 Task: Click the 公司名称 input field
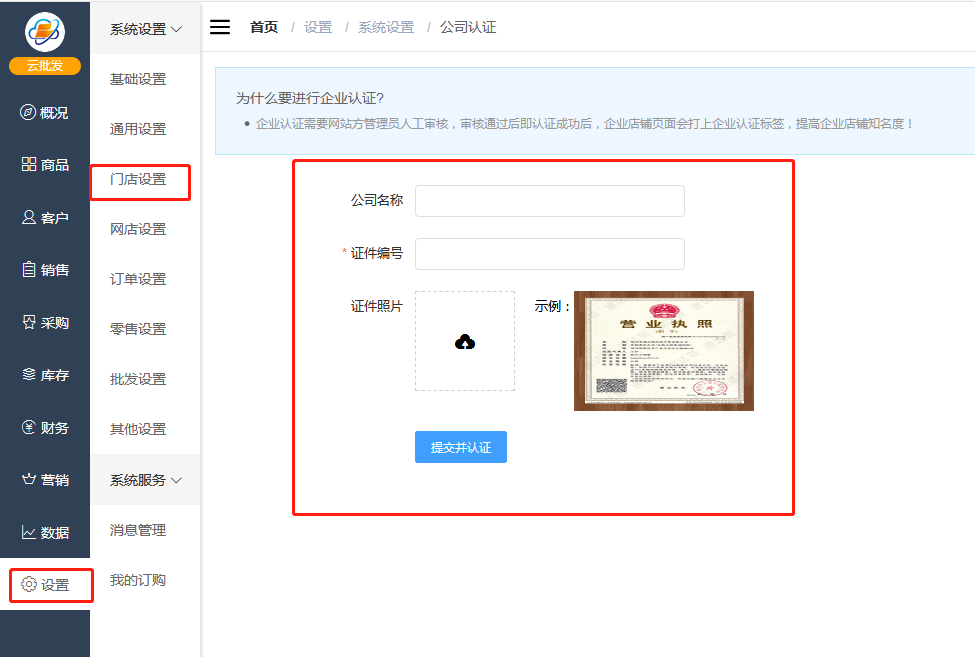pos(549,201)
